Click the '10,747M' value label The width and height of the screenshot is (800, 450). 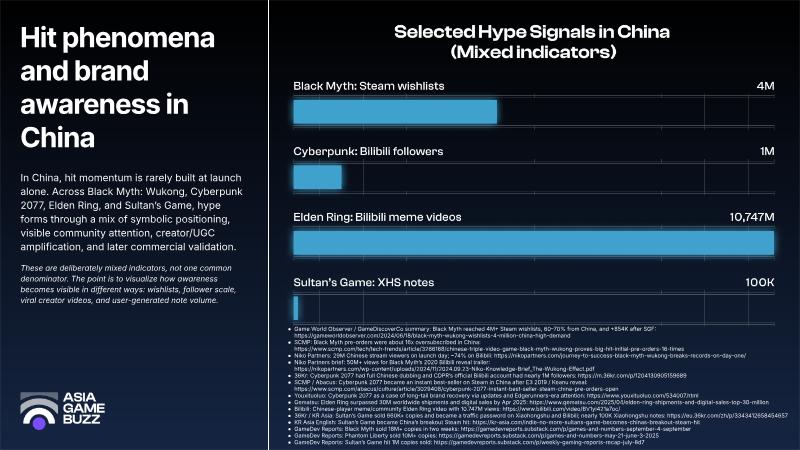coord(752,217)
